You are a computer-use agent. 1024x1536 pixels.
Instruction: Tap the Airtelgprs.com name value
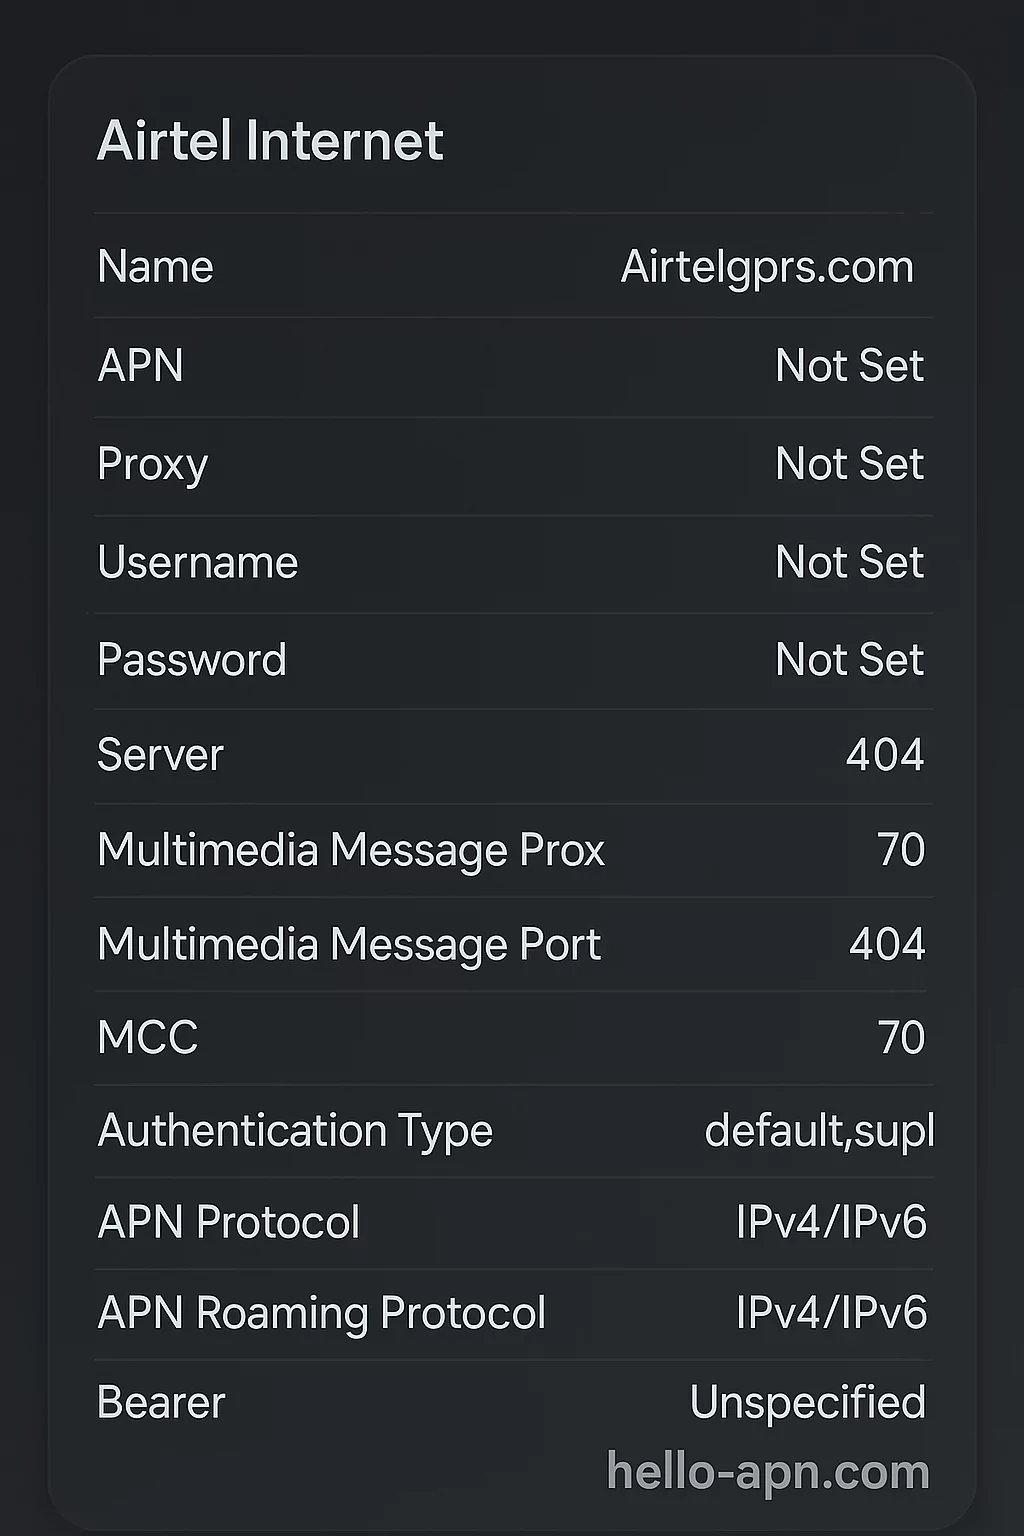tap(767, 267)
